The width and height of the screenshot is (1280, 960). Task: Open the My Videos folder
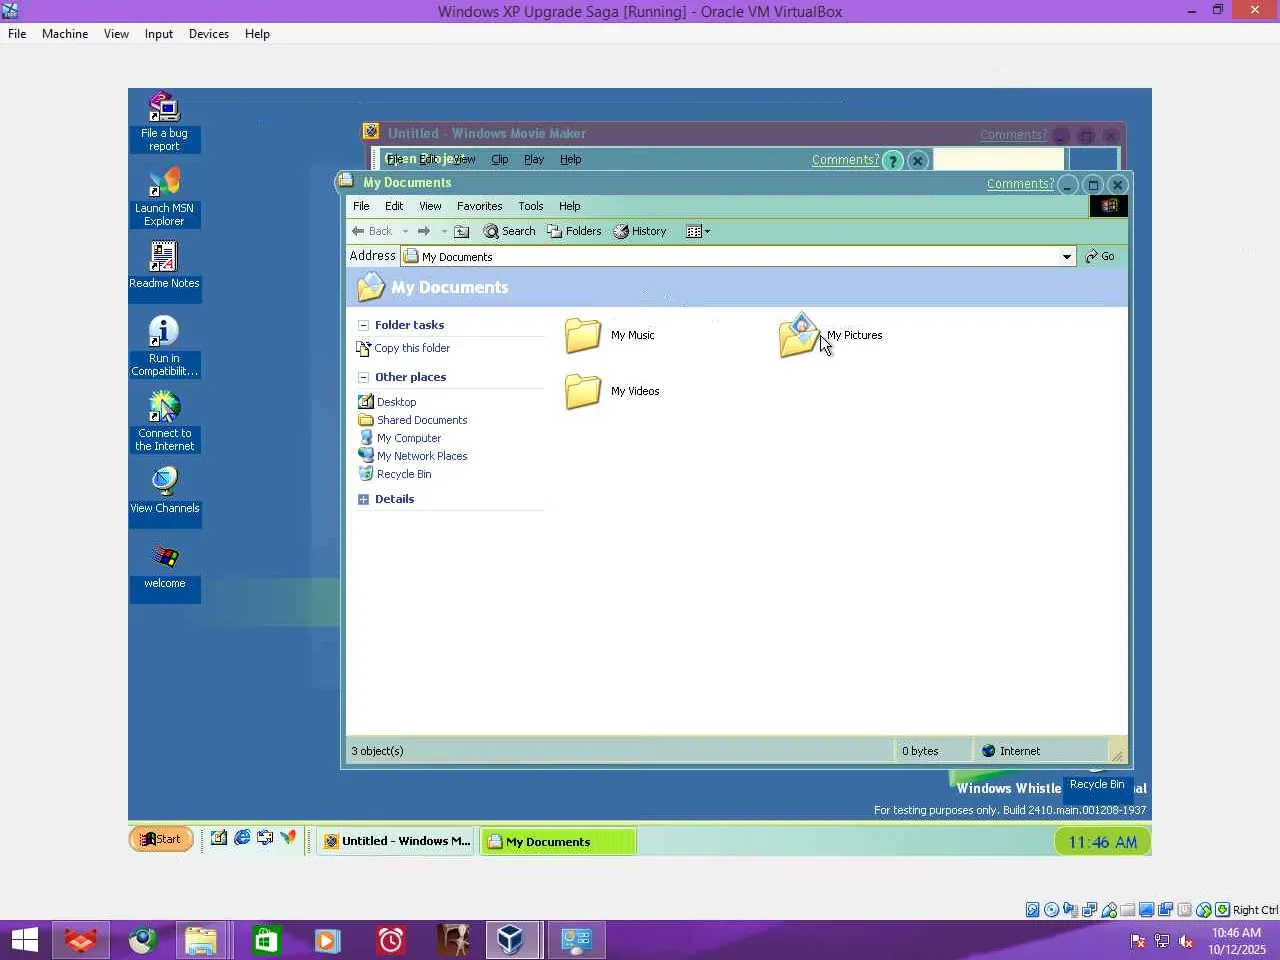click(612, 391)
